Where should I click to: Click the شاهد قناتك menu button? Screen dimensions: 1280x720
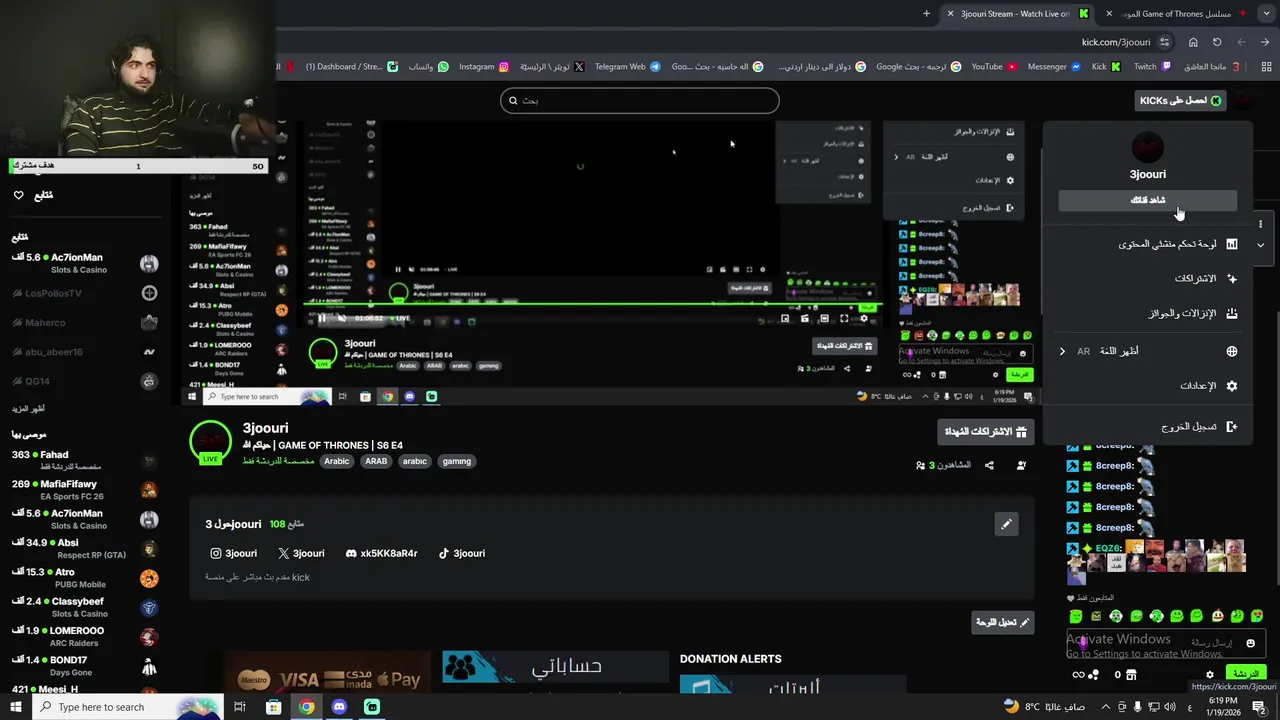point(1148,200)
